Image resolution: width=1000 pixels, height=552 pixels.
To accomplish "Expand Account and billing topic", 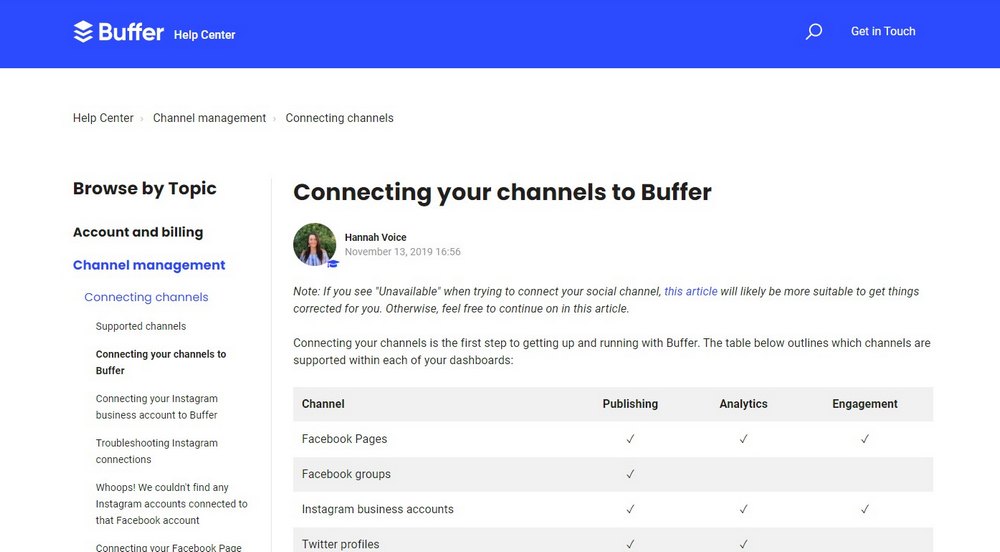I will click(x=138, y=232).
